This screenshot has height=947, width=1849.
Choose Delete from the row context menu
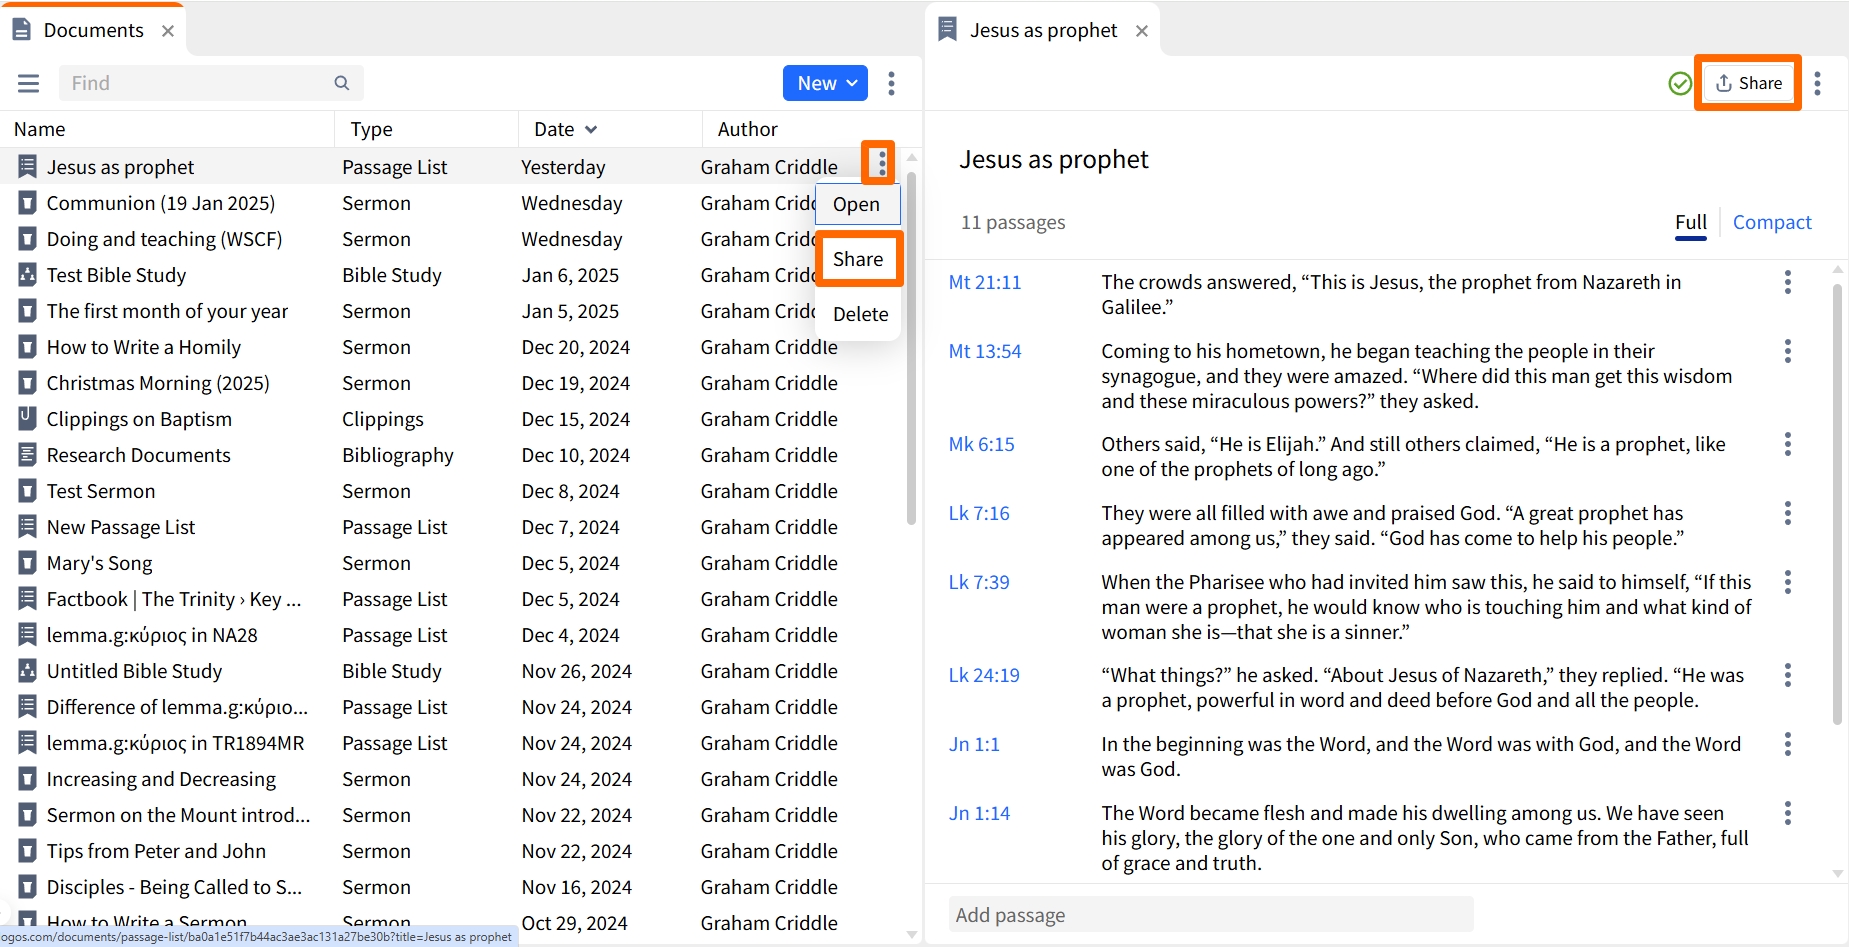click(x=860, y=314)
